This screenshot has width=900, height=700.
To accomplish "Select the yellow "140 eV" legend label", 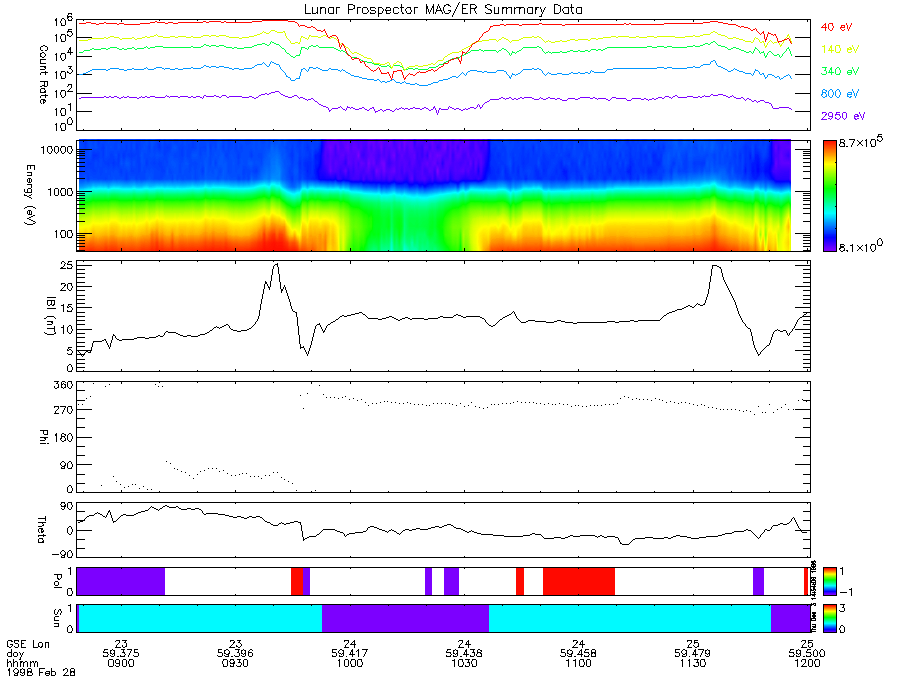I will [x=840, y=49].
